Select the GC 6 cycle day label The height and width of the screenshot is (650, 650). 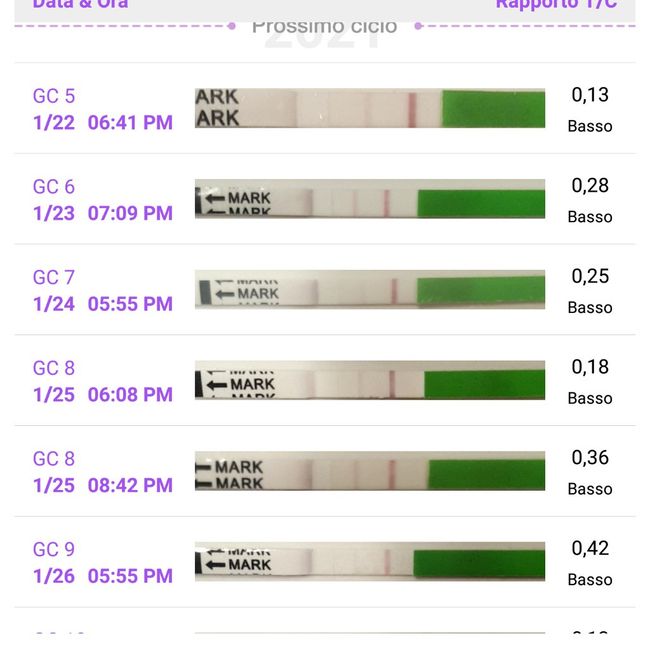54,187
